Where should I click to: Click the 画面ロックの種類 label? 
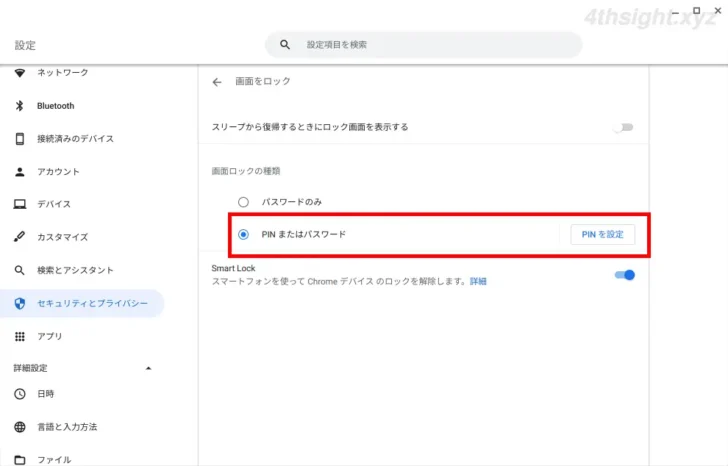coord(246,171)
